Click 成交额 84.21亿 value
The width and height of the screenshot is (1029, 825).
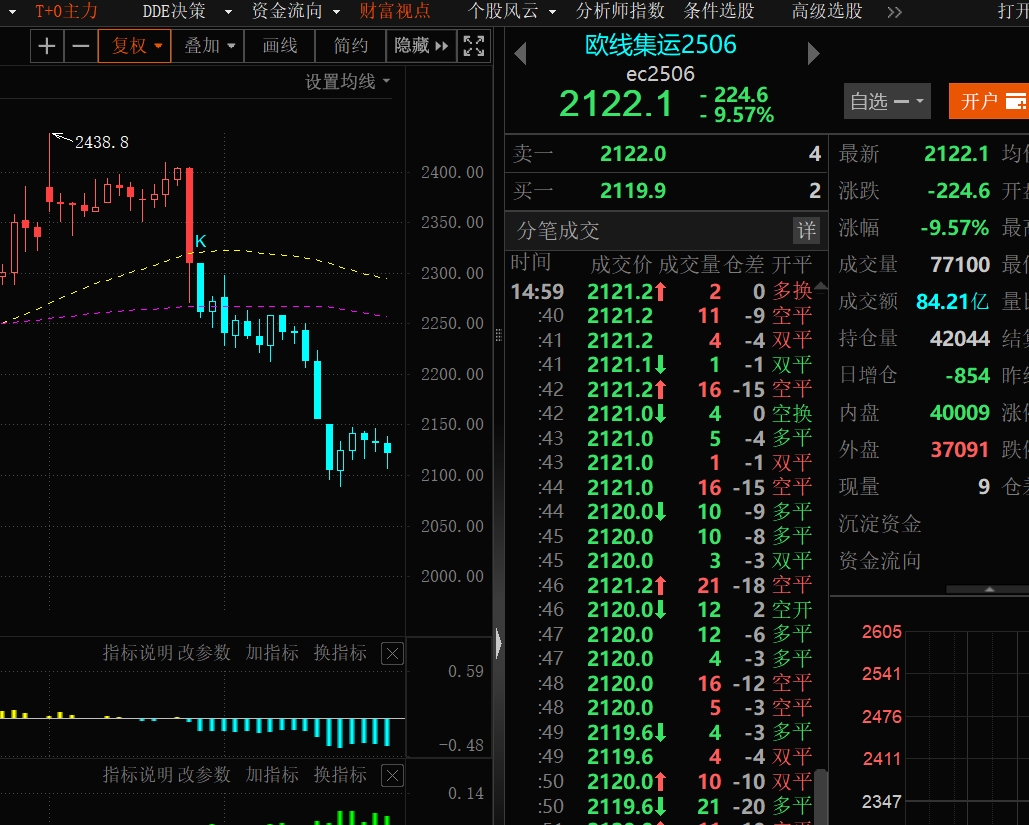pyautogui.click(x=952, y=301)
